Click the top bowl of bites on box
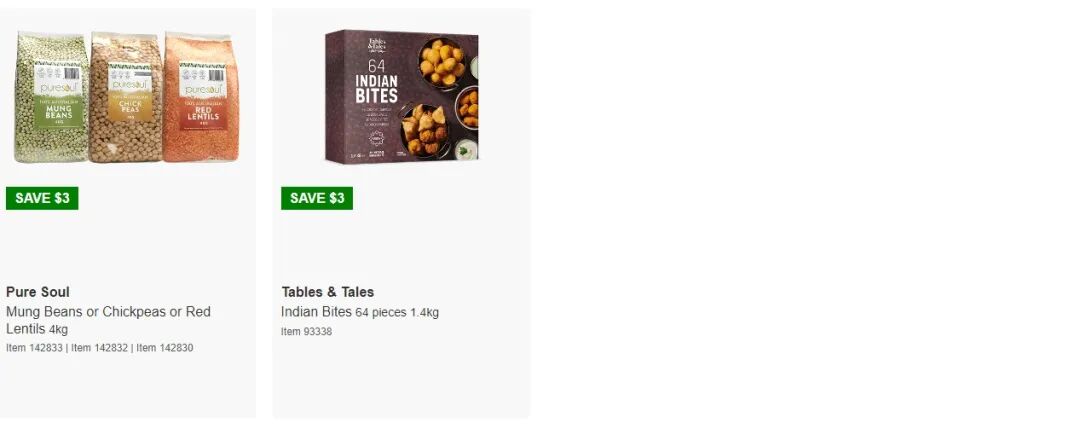1080x429 pixels. click(442, 64)
